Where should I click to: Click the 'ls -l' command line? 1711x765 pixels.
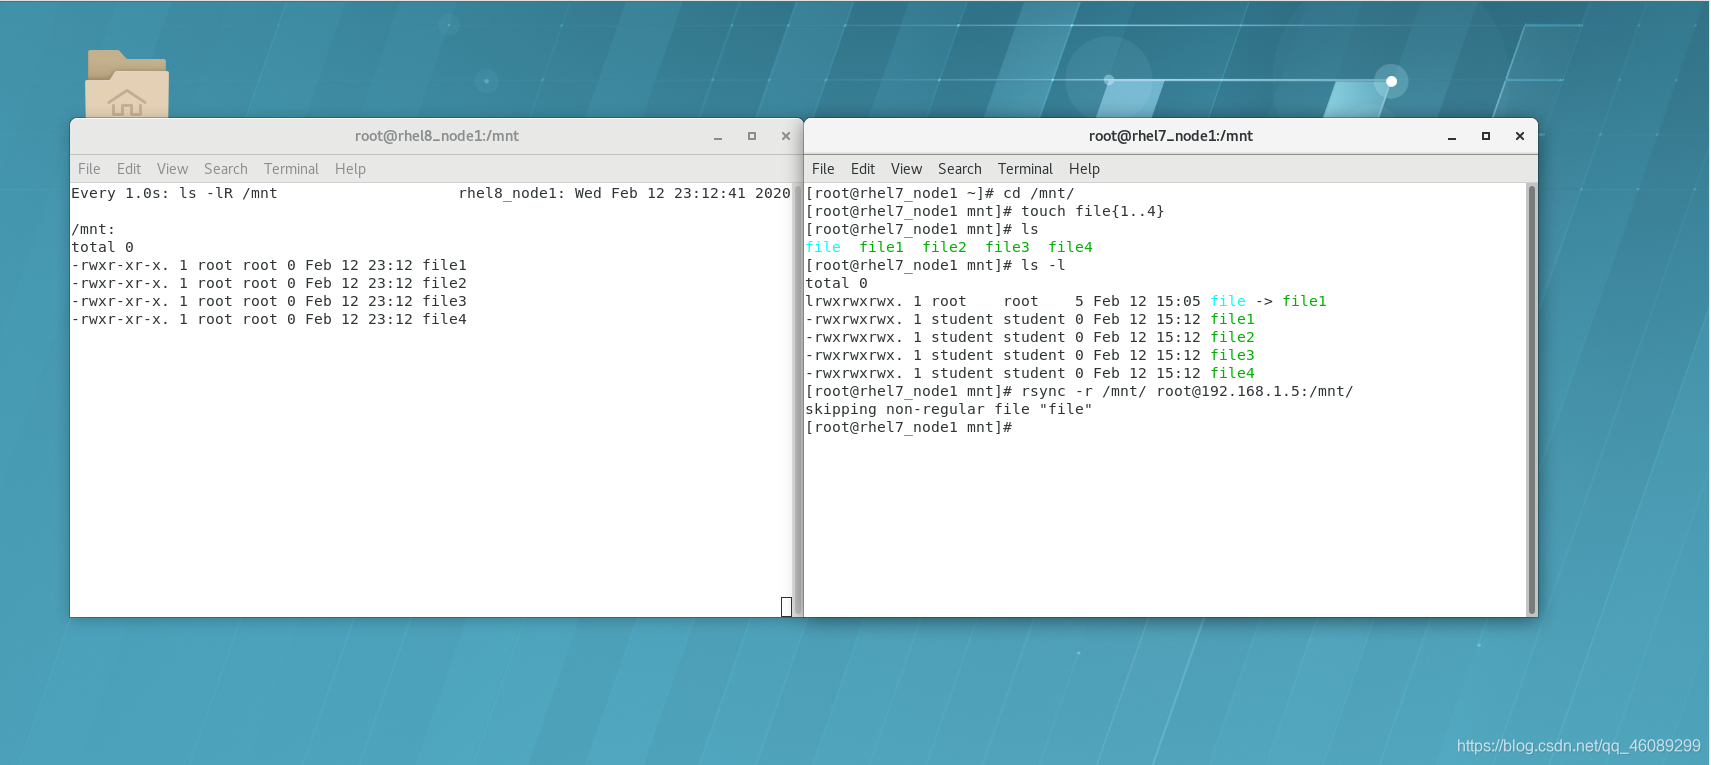pyautogui.click(x=935, y=265)
